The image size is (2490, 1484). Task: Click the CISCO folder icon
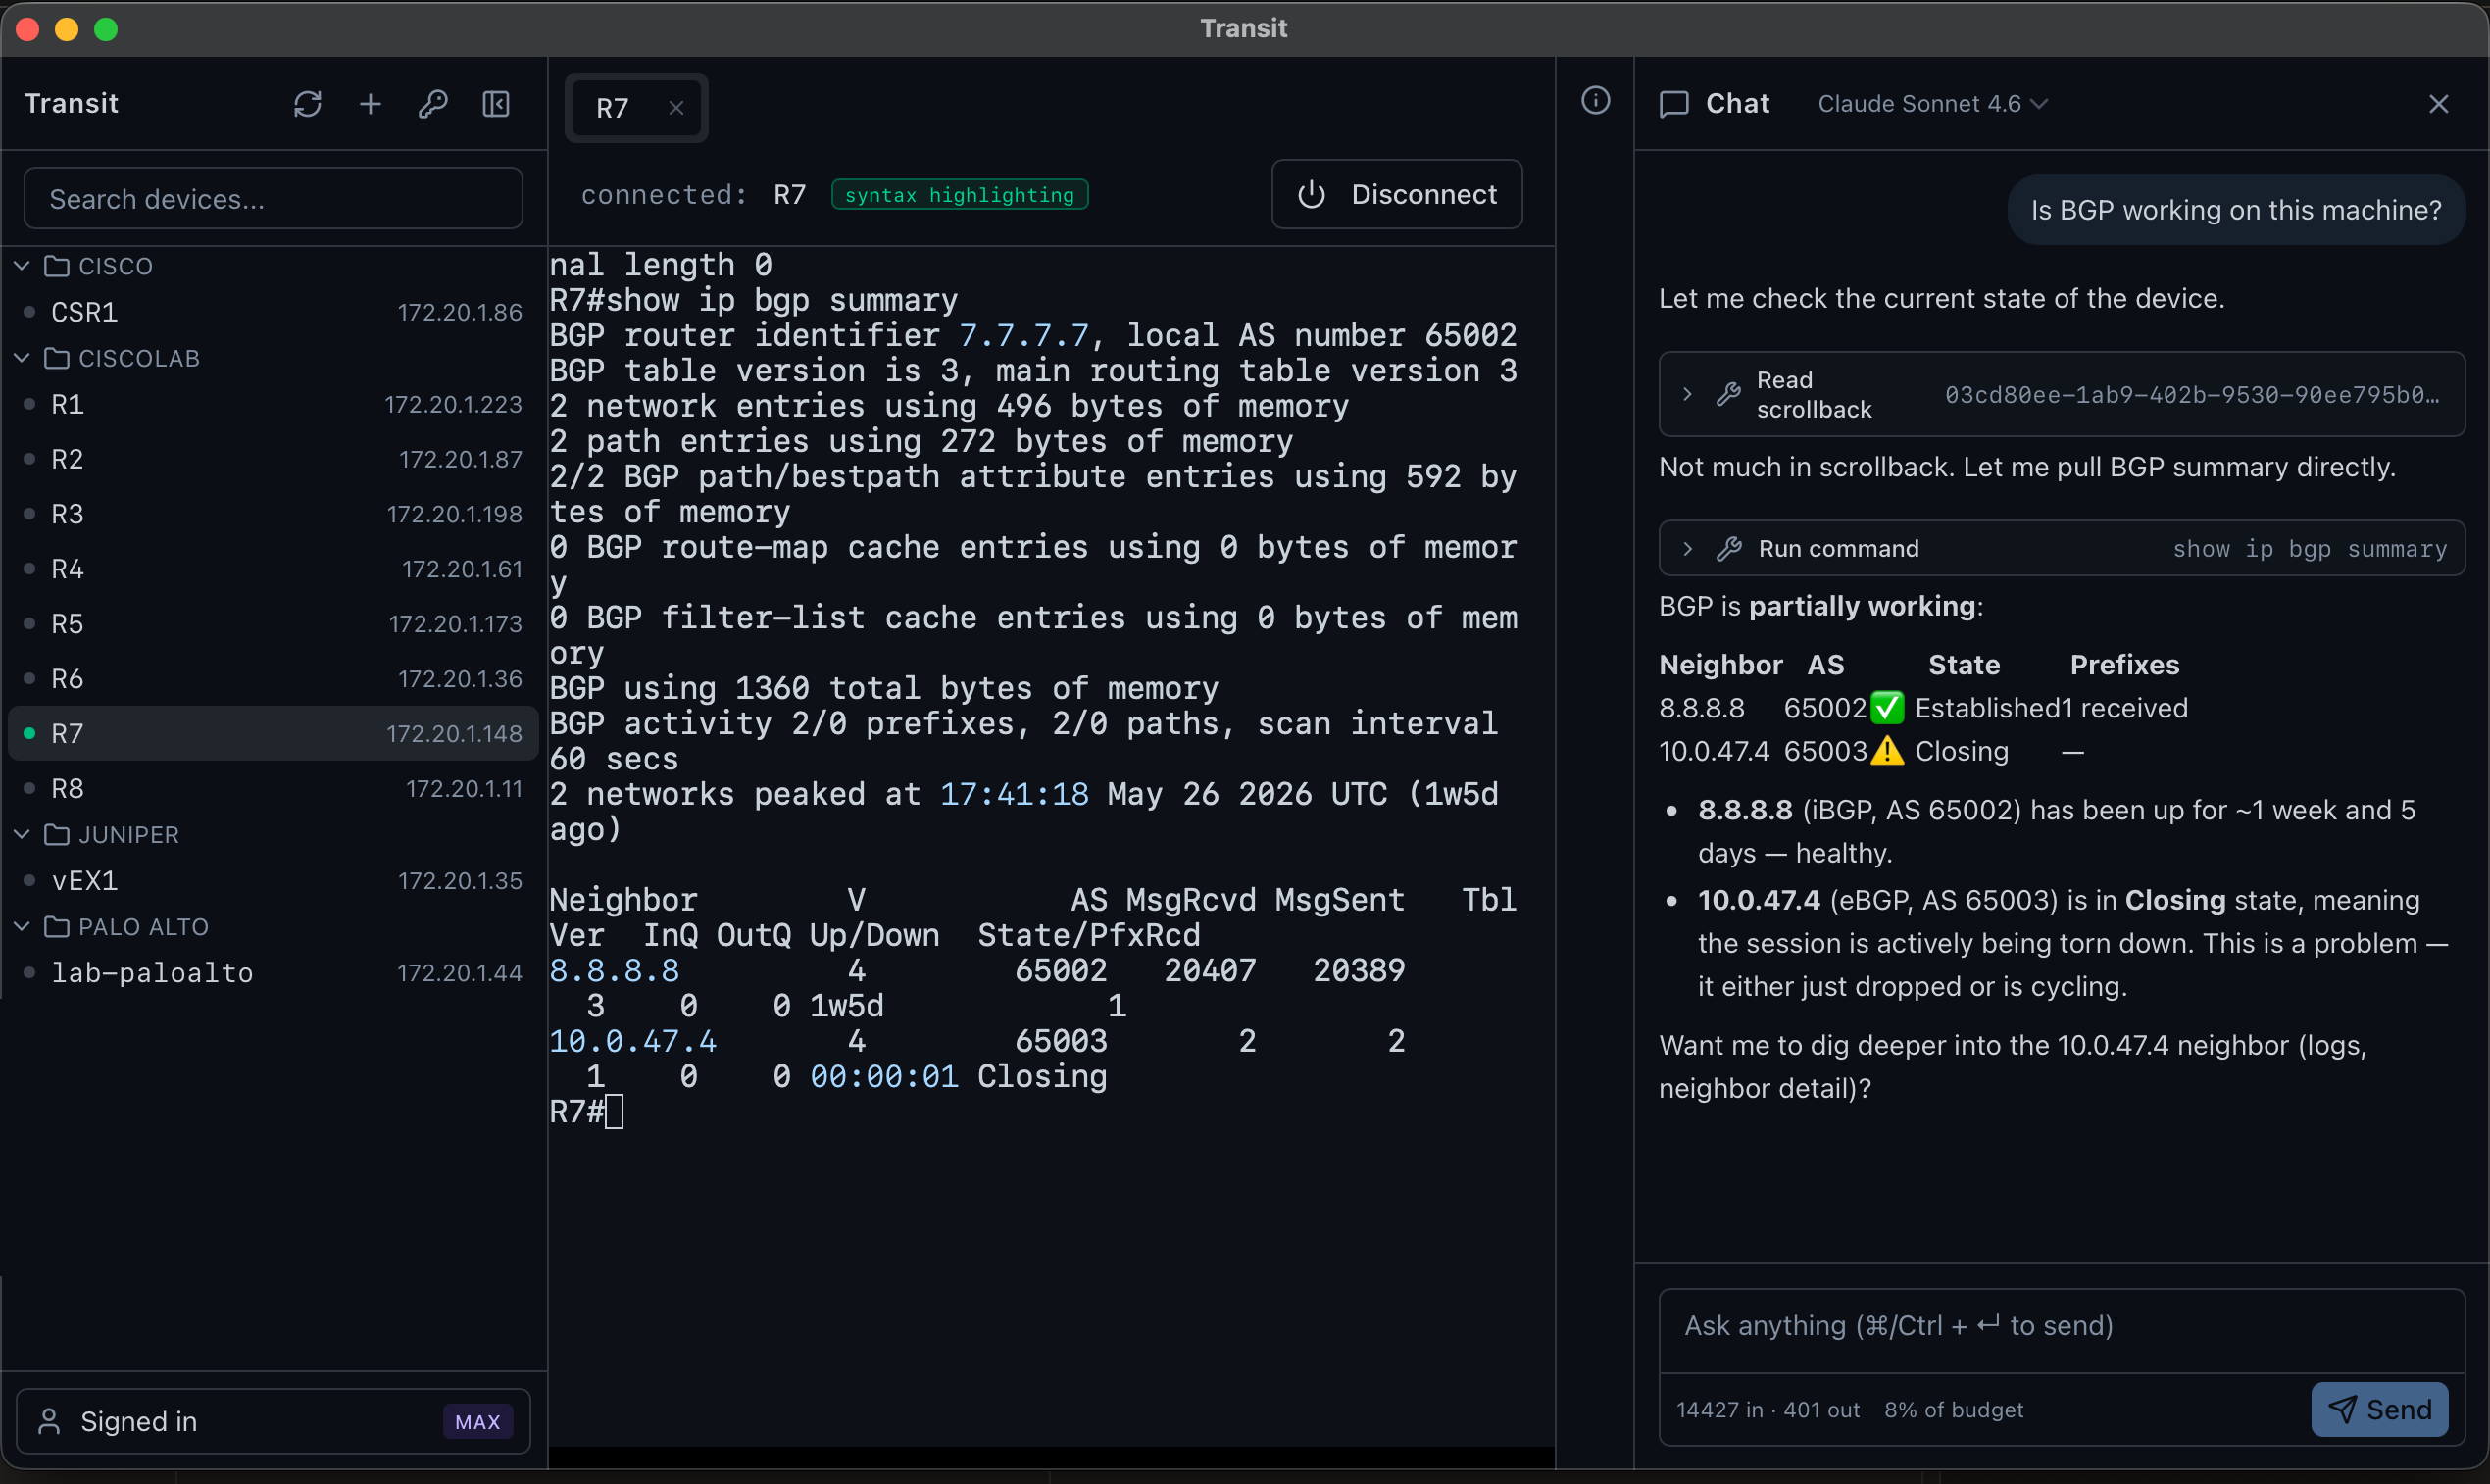tap(57, 266)
